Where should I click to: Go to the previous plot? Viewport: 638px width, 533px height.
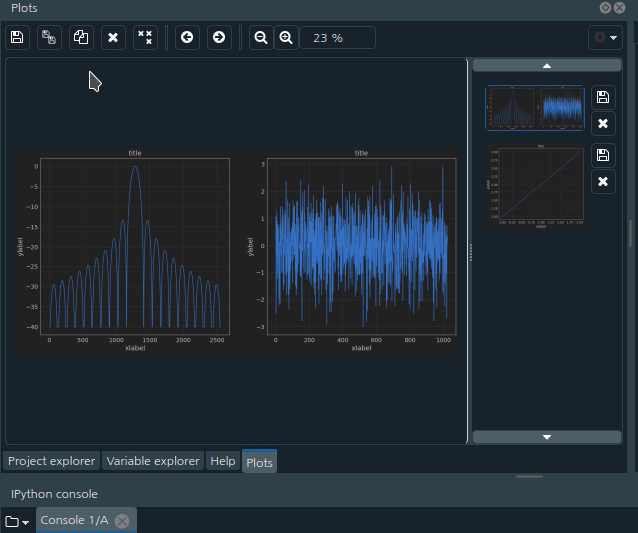pyautogui.click(x=187, y=37)
